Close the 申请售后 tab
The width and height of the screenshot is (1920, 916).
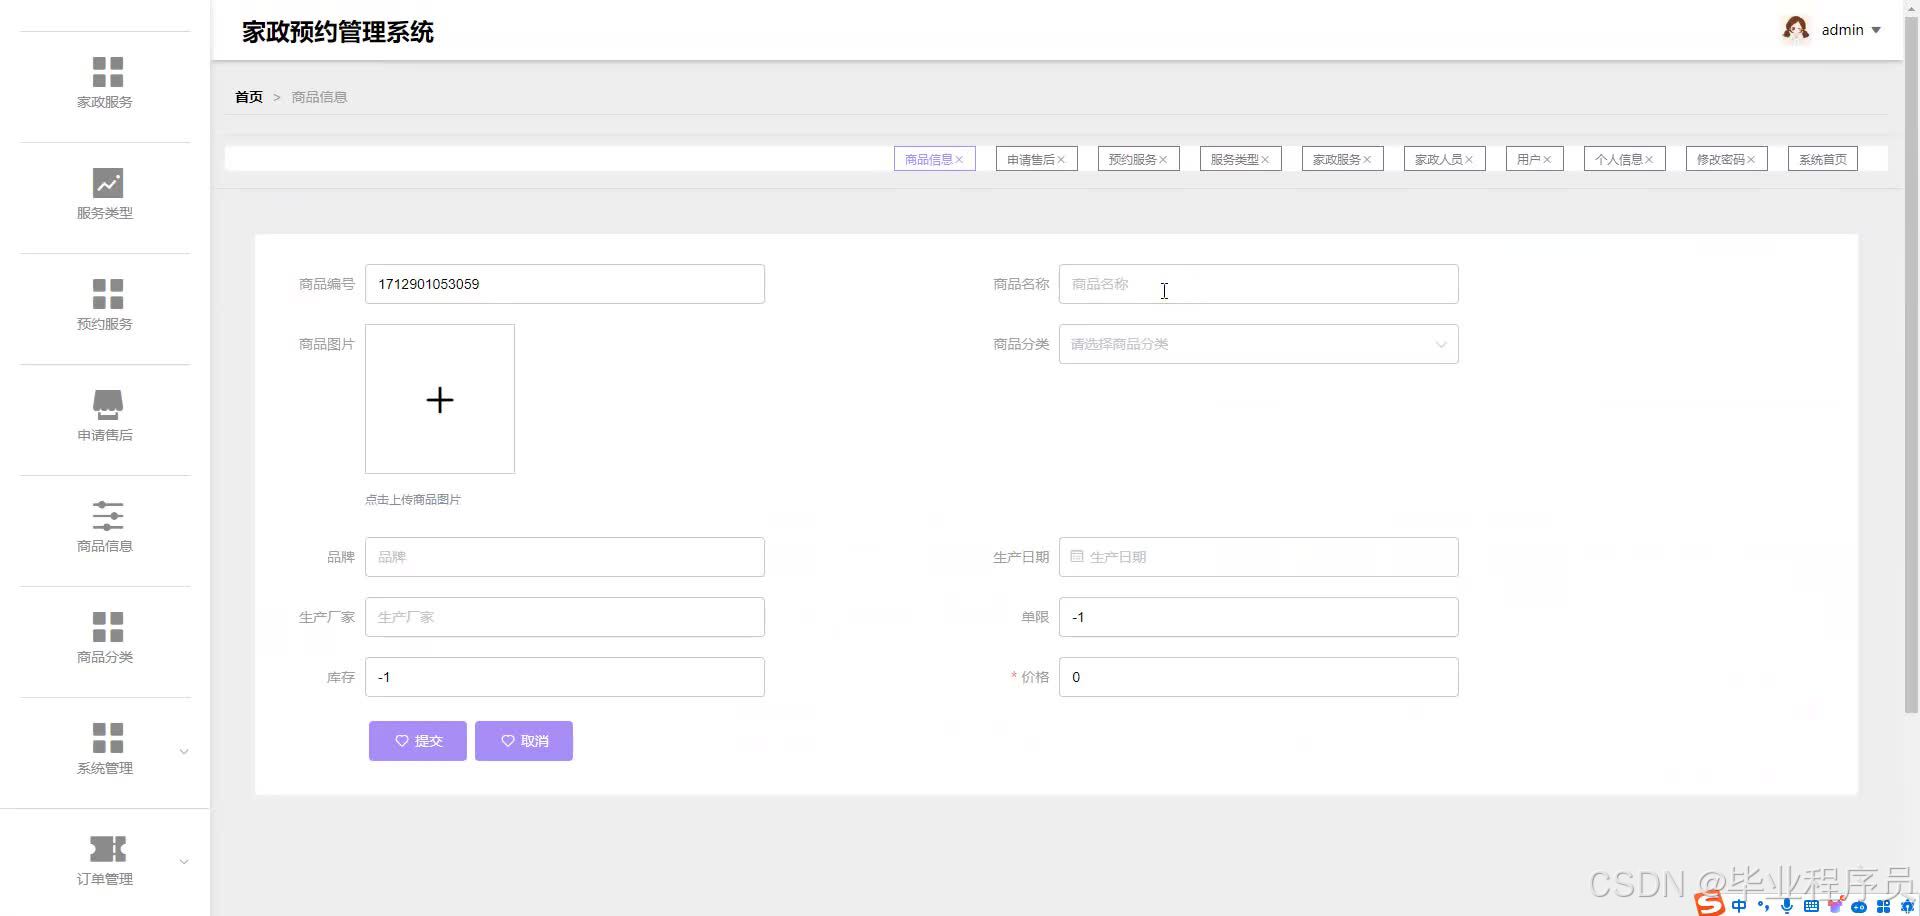click(x=1061, y=160)
